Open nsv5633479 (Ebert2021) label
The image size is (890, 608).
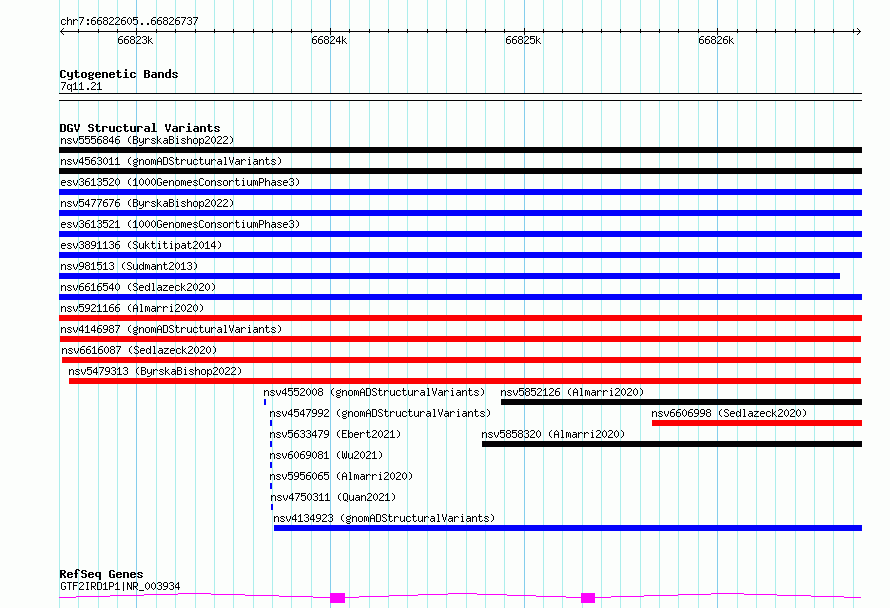[335, 434]
